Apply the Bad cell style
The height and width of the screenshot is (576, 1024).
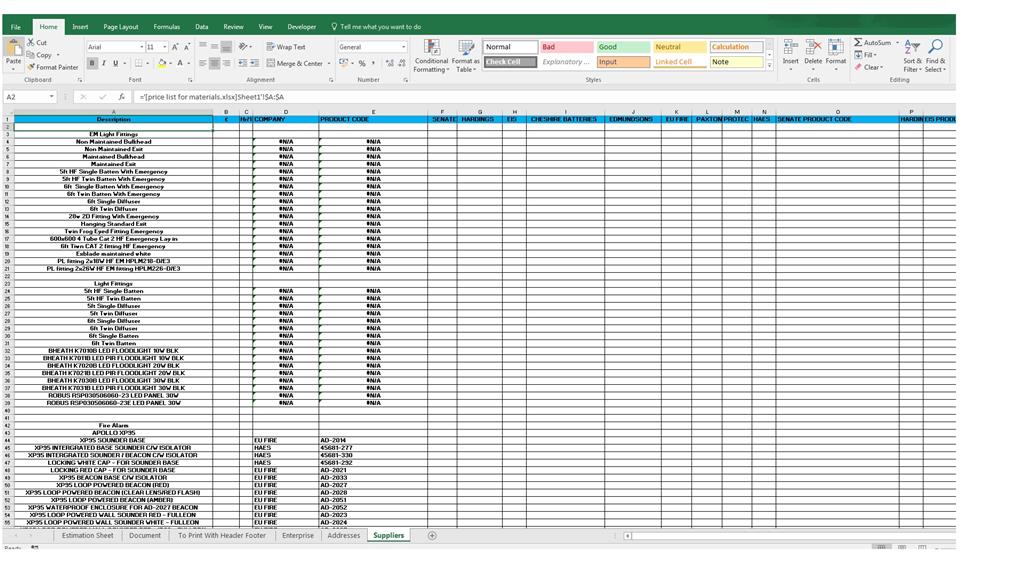click(567, 47)
